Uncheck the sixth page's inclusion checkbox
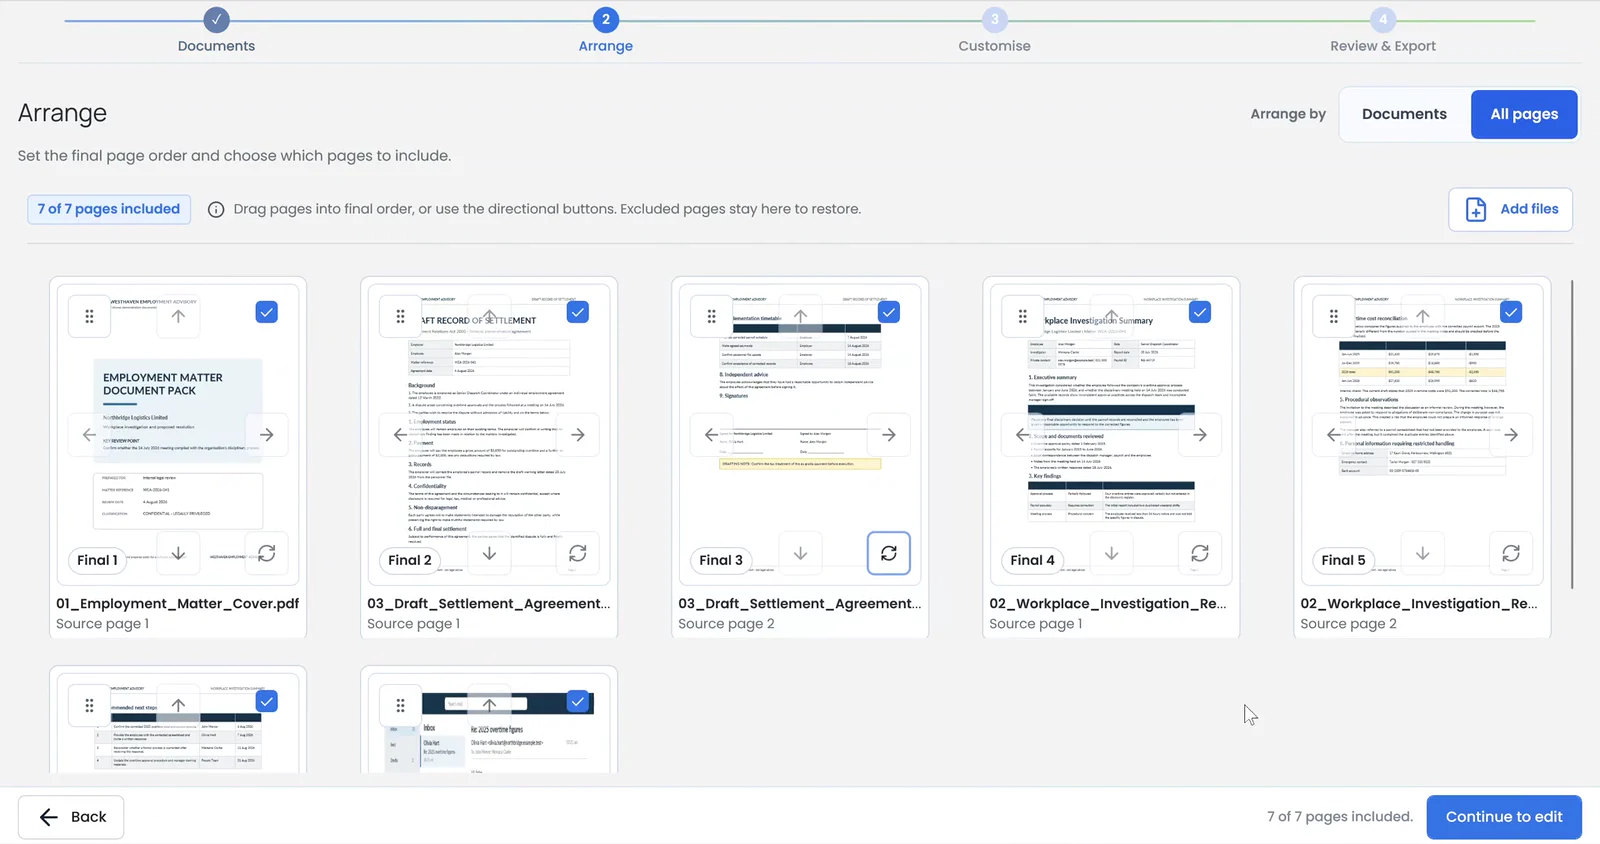Screen dimensions: 1600x844 267,702
